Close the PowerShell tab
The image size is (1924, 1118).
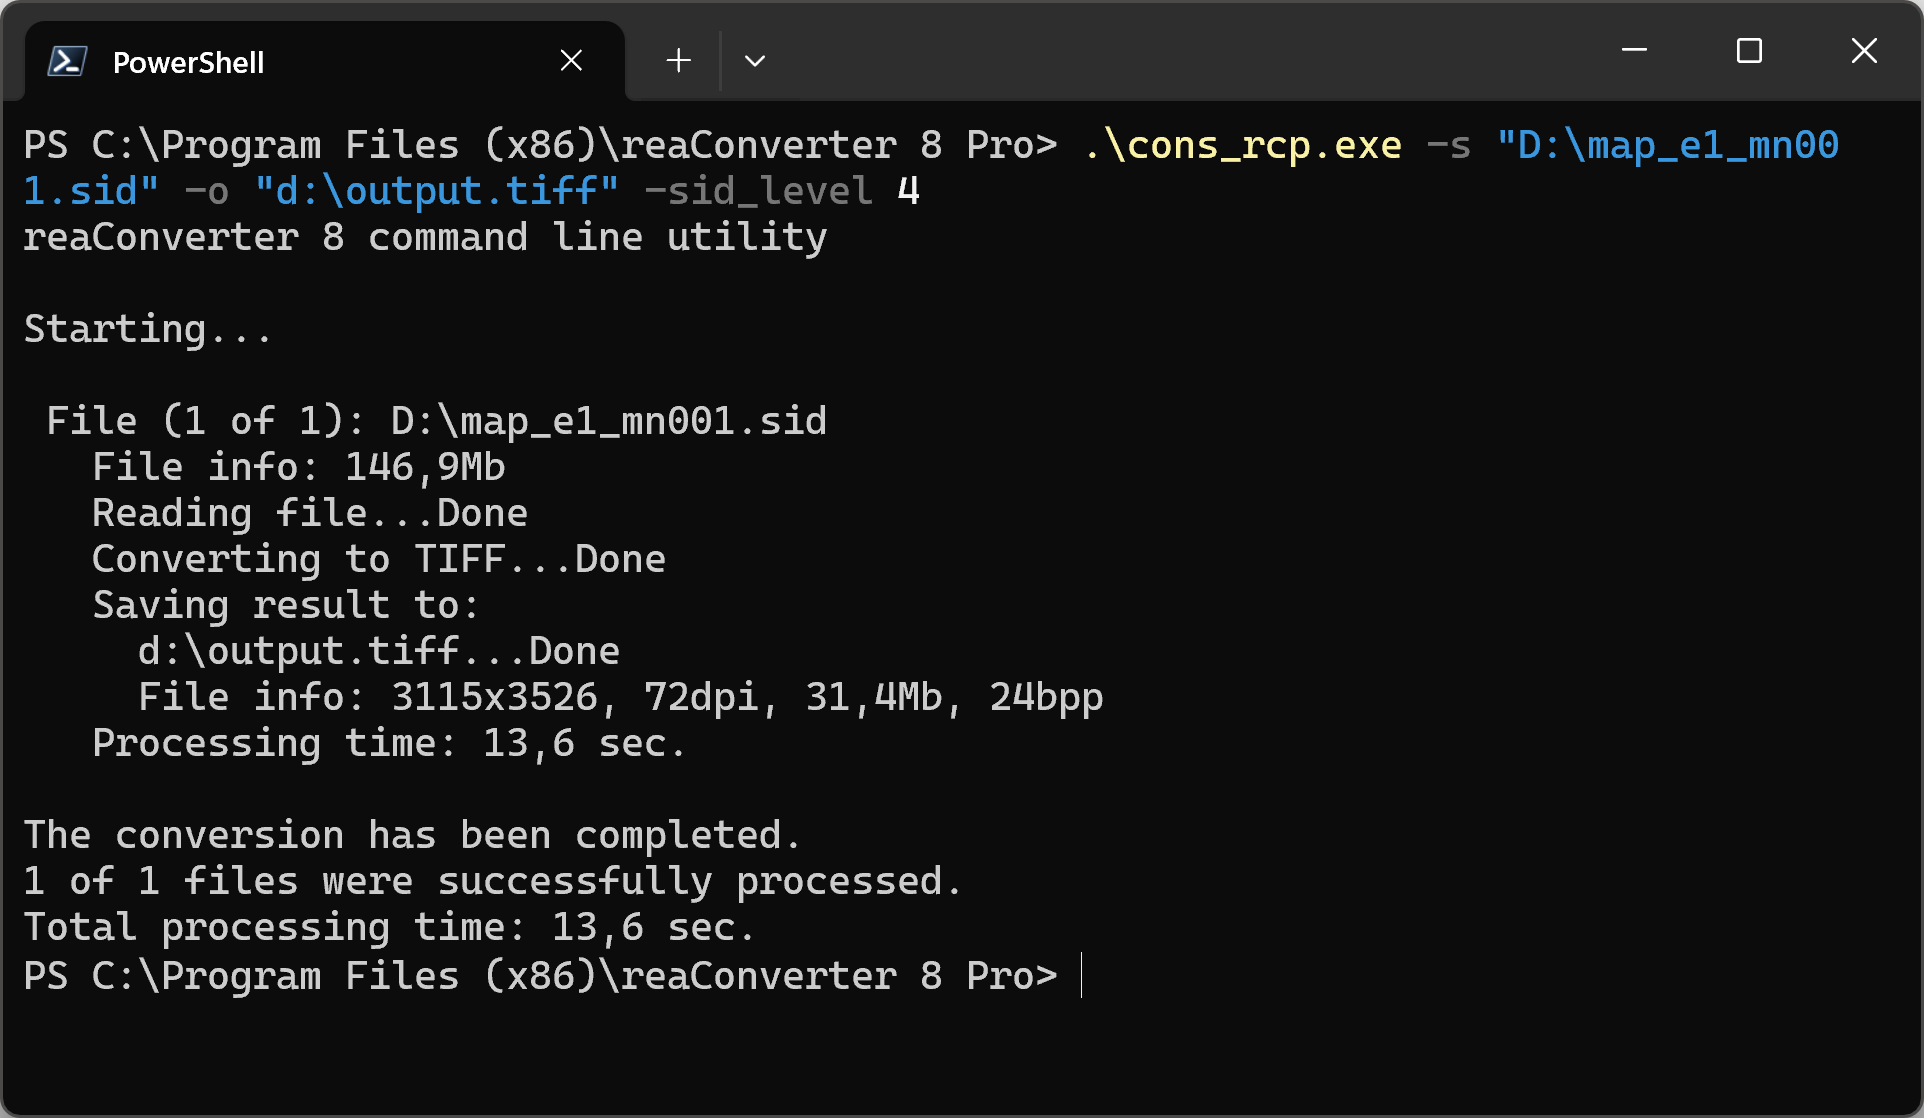(x=571, y=61)
